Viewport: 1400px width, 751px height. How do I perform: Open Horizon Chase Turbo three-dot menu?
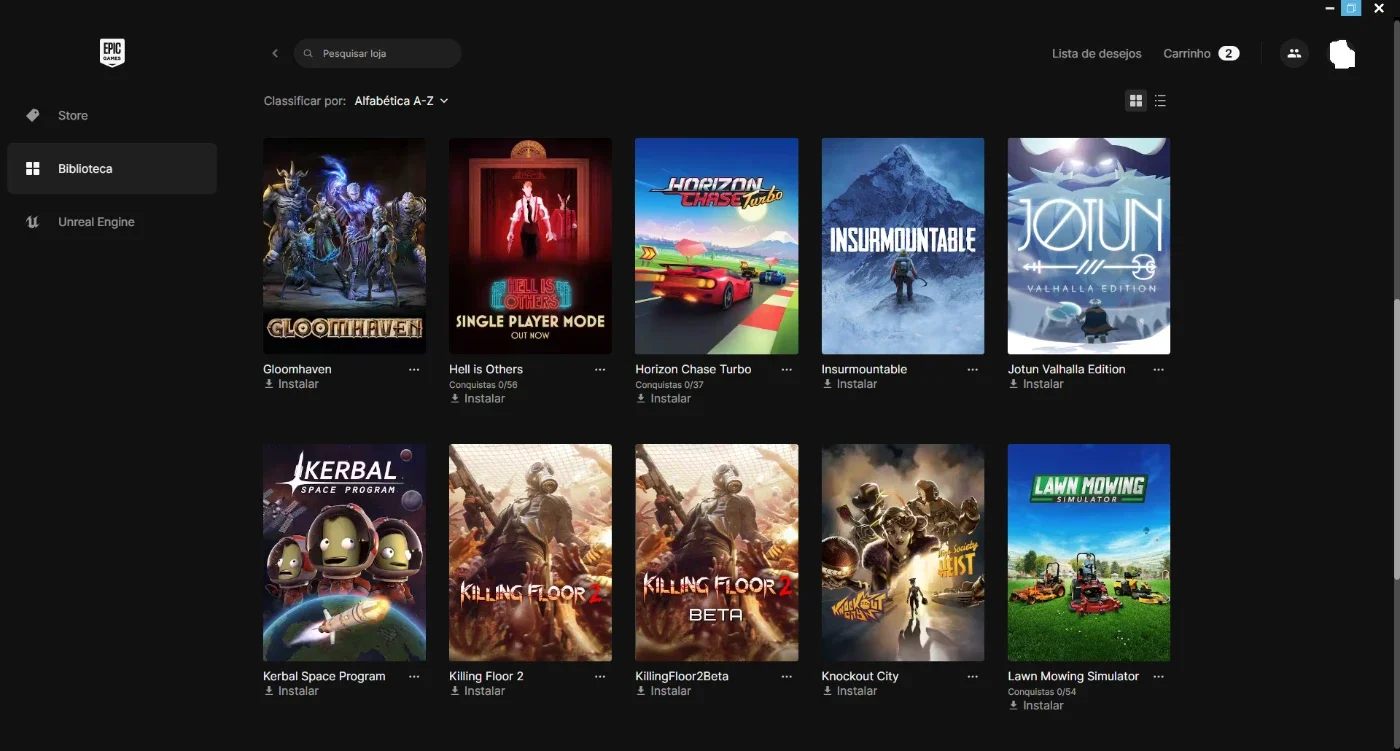tap(786, 370)
